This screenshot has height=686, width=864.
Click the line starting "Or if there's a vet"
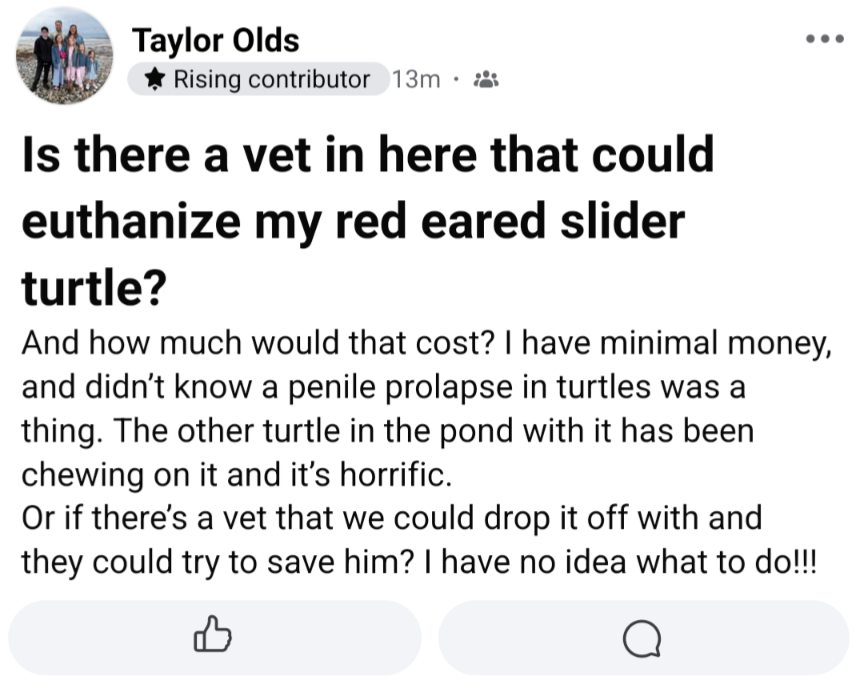[391, 518]
